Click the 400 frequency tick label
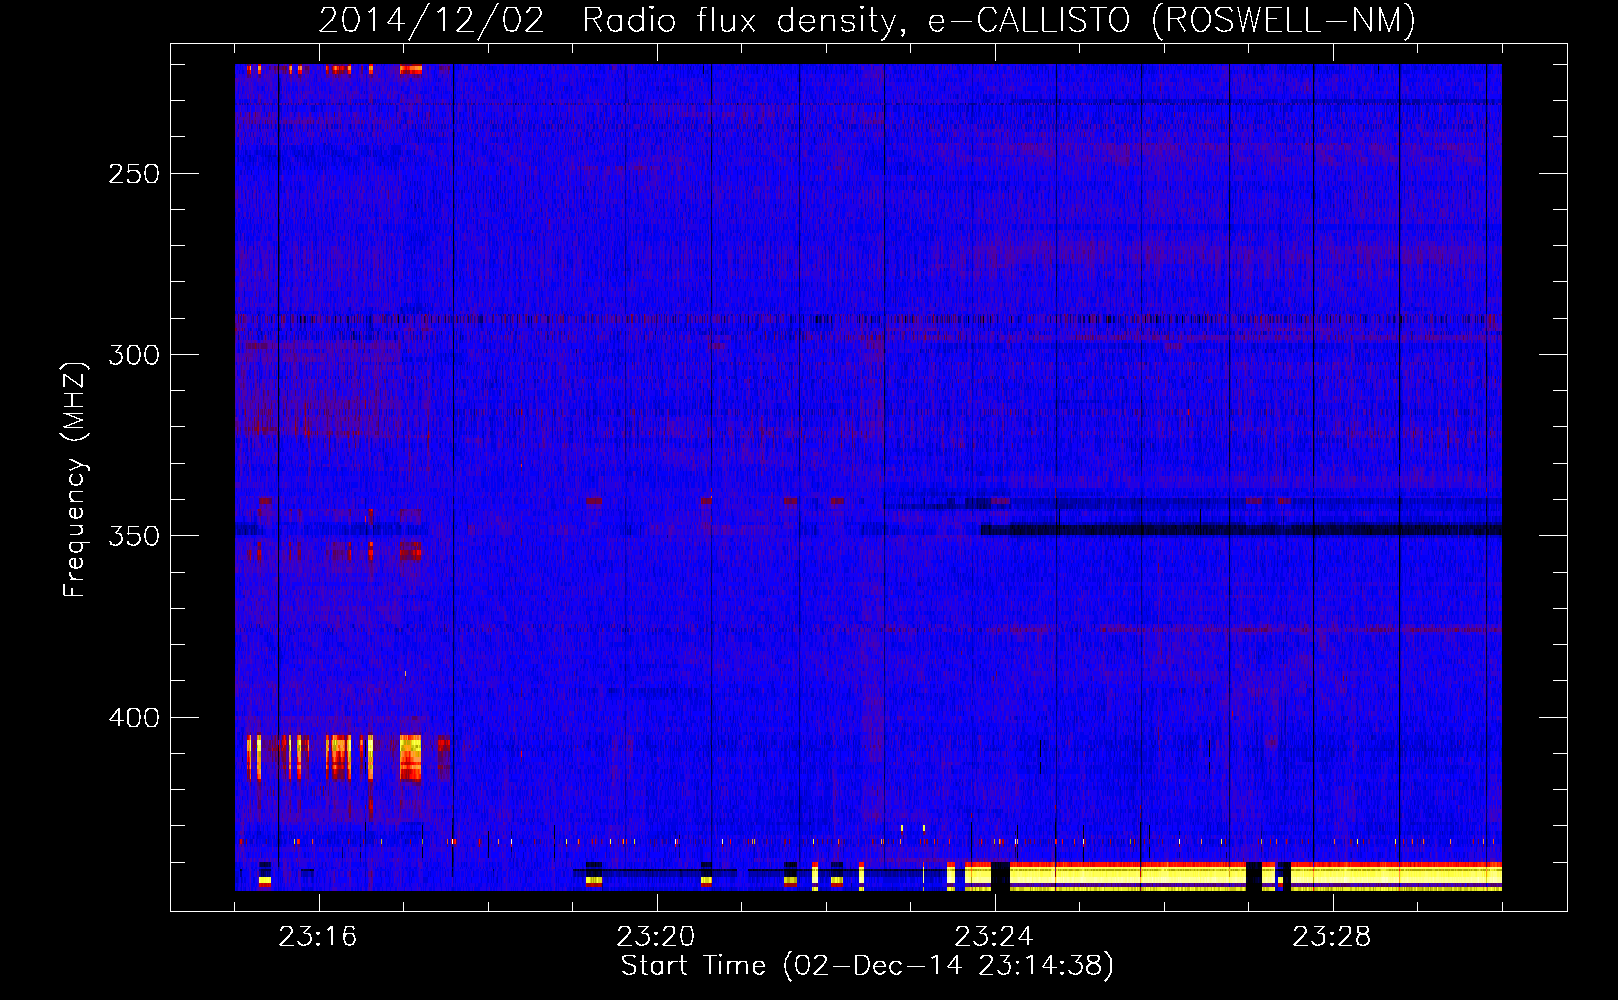1618x1000 pixels. 133,718
